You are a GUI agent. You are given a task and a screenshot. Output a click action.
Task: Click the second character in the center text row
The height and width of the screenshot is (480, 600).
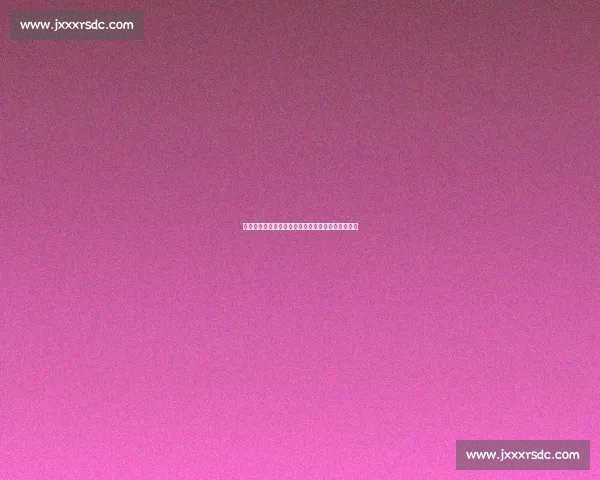250,226
